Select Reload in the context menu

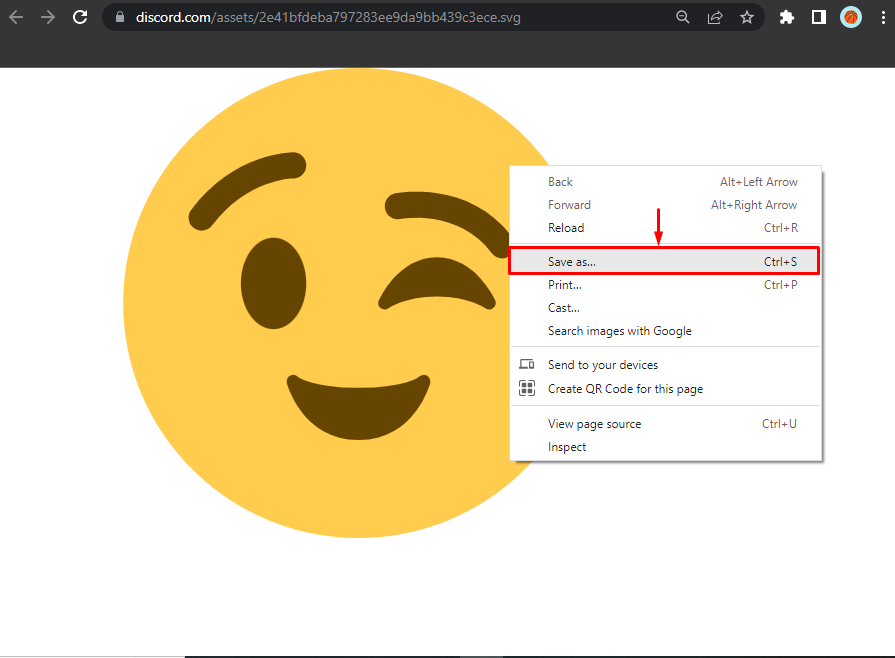click(x=666, y=227)
